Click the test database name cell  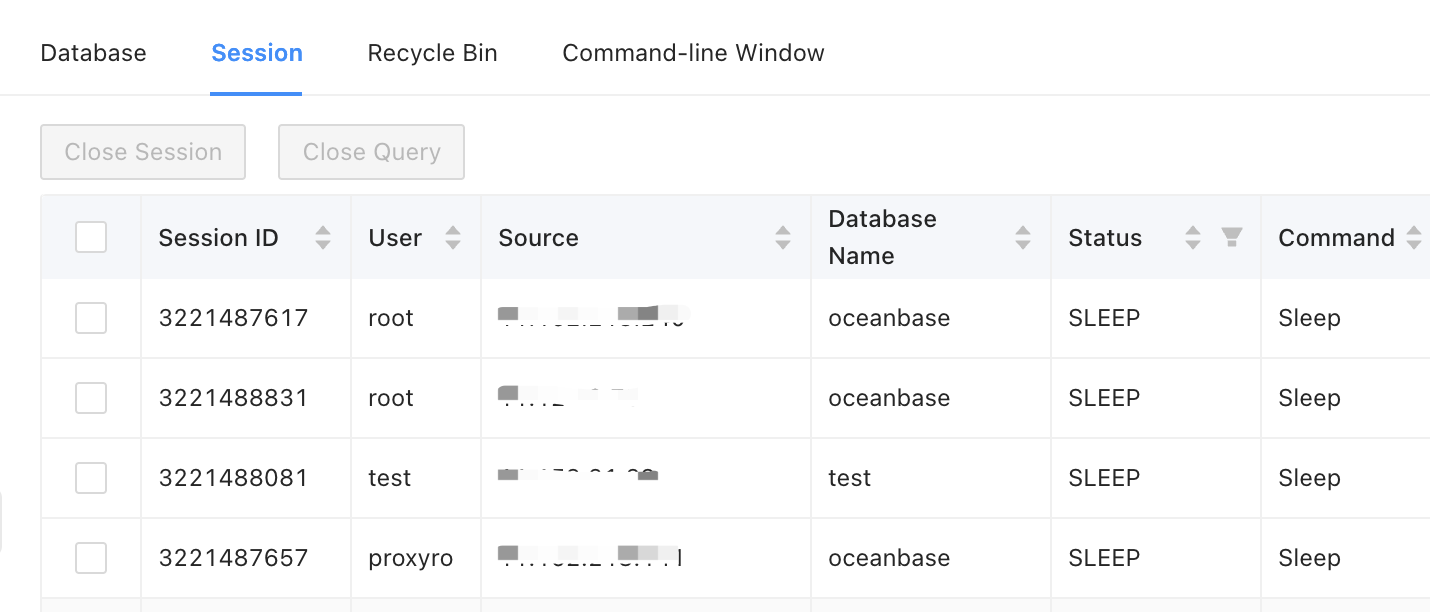849,477
